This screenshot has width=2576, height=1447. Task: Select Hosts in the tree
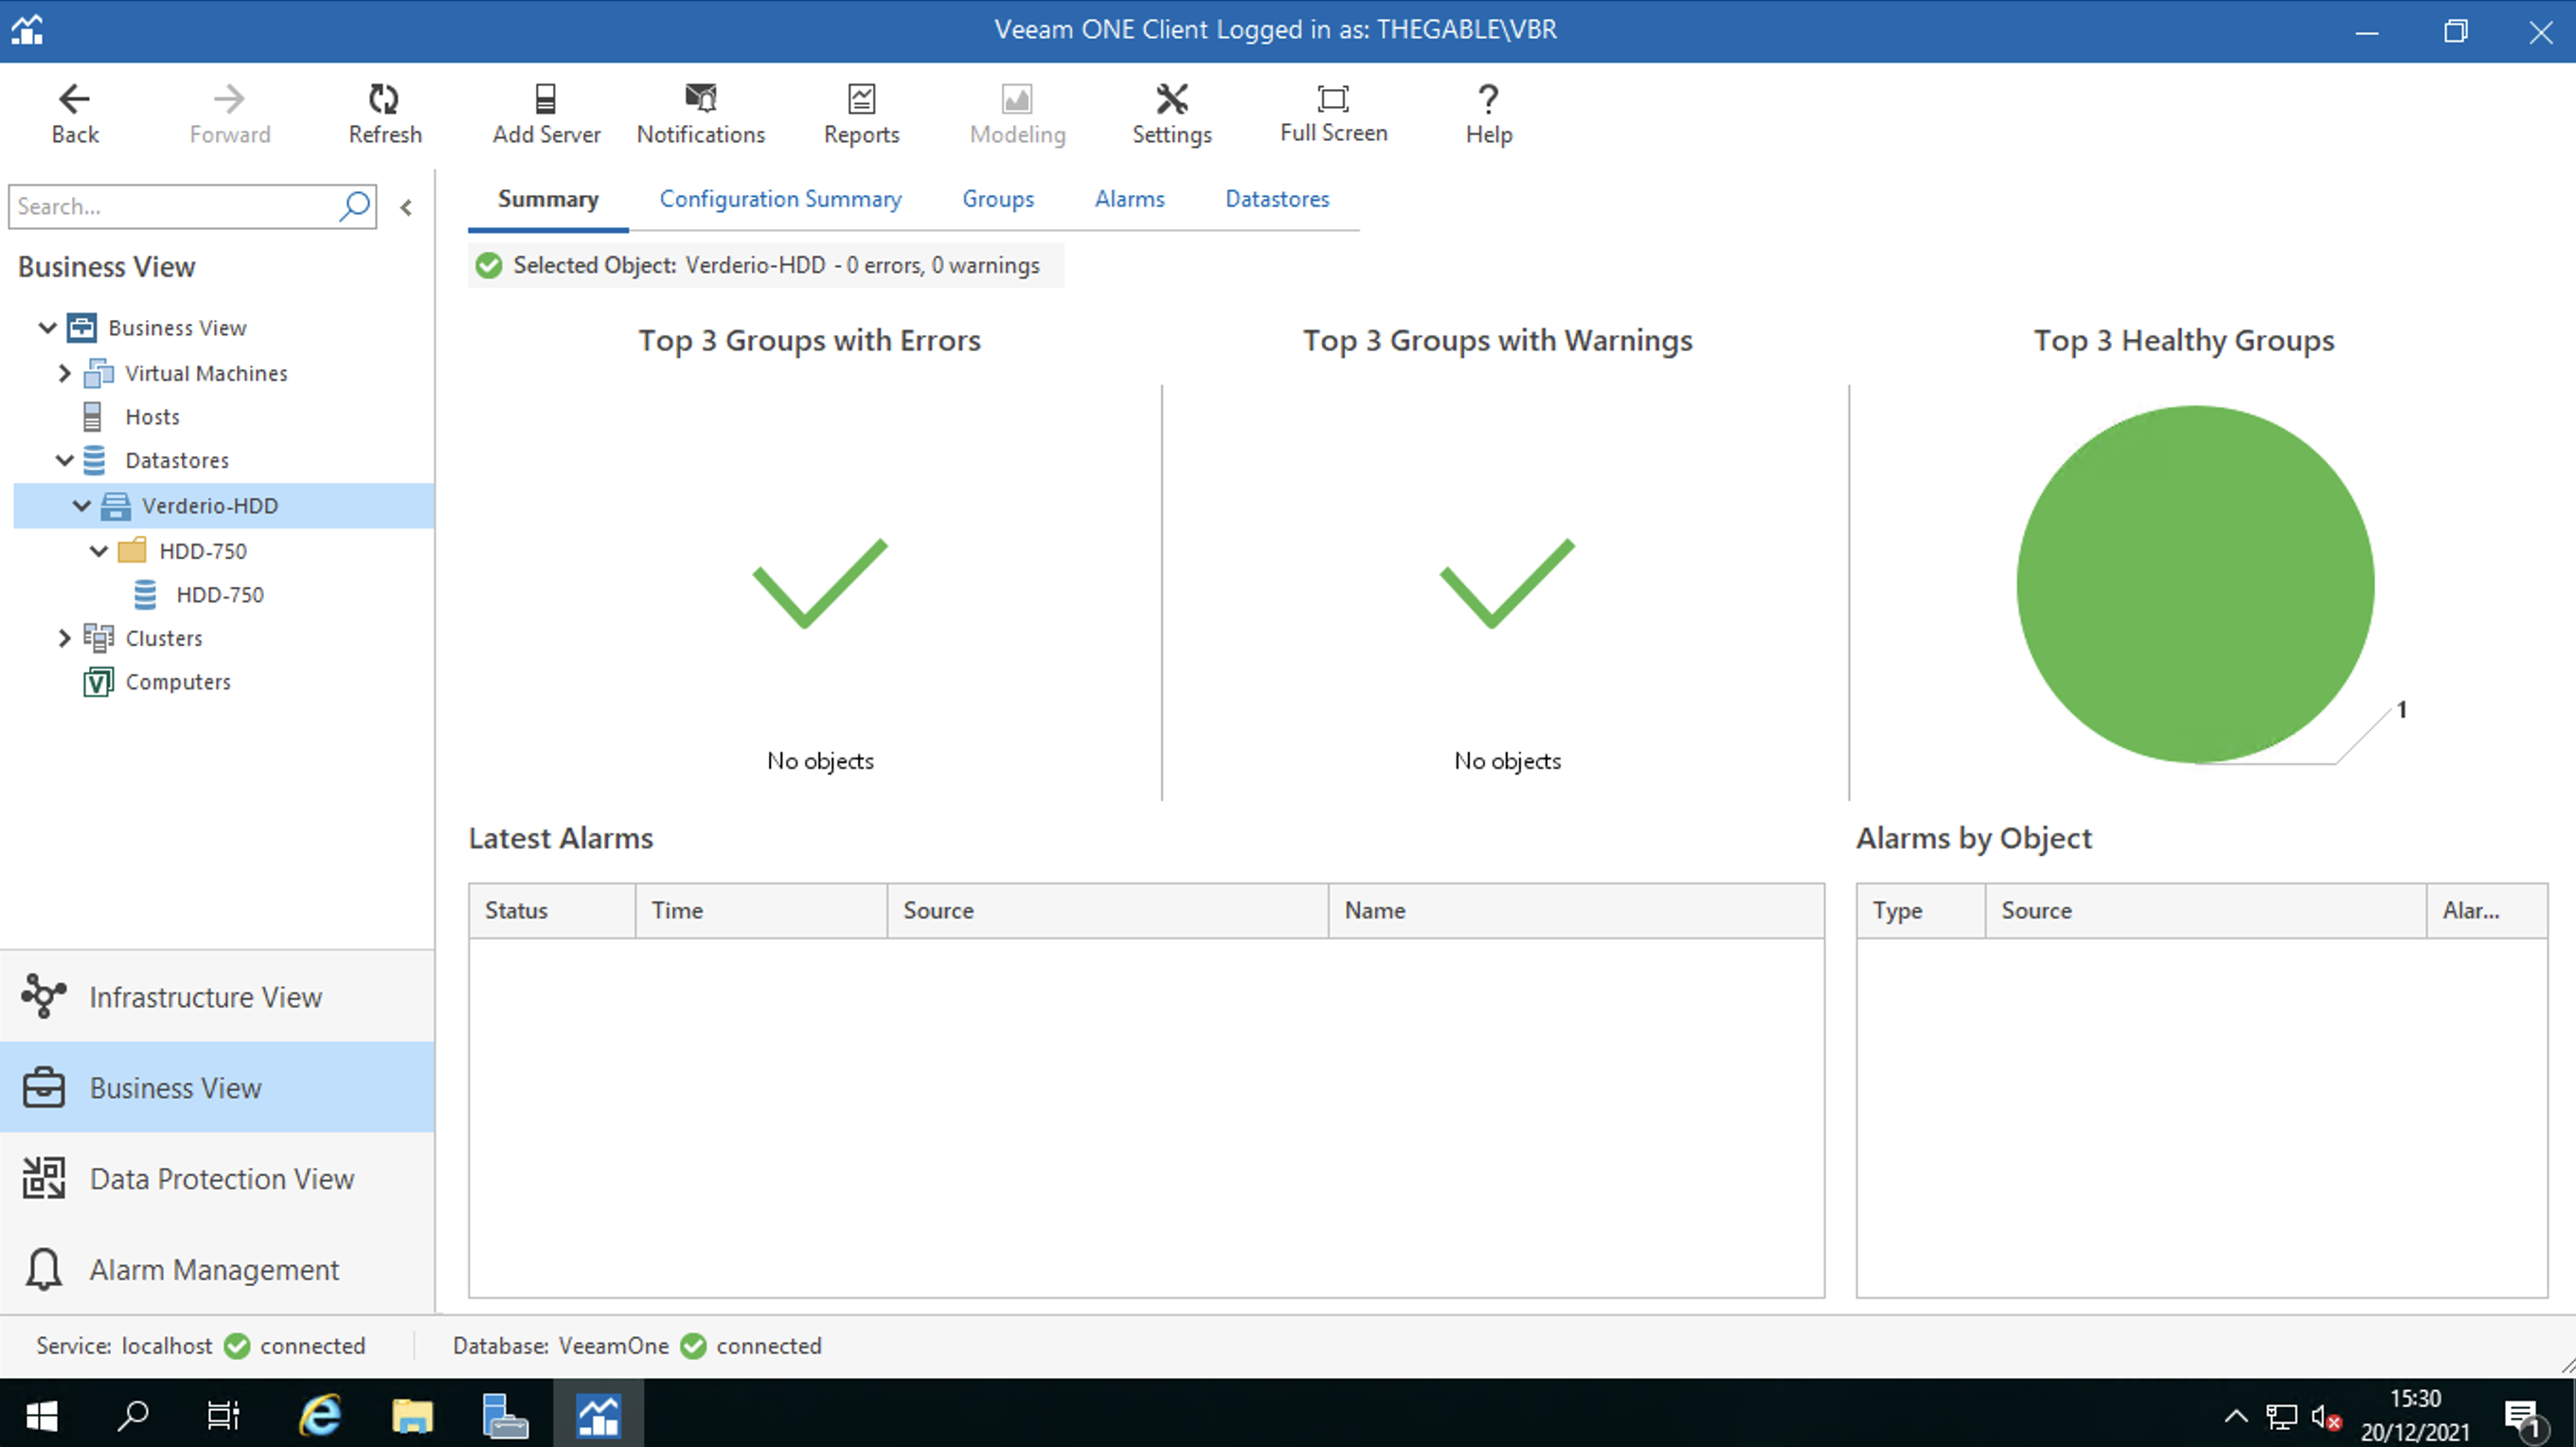tap(152, 416)
